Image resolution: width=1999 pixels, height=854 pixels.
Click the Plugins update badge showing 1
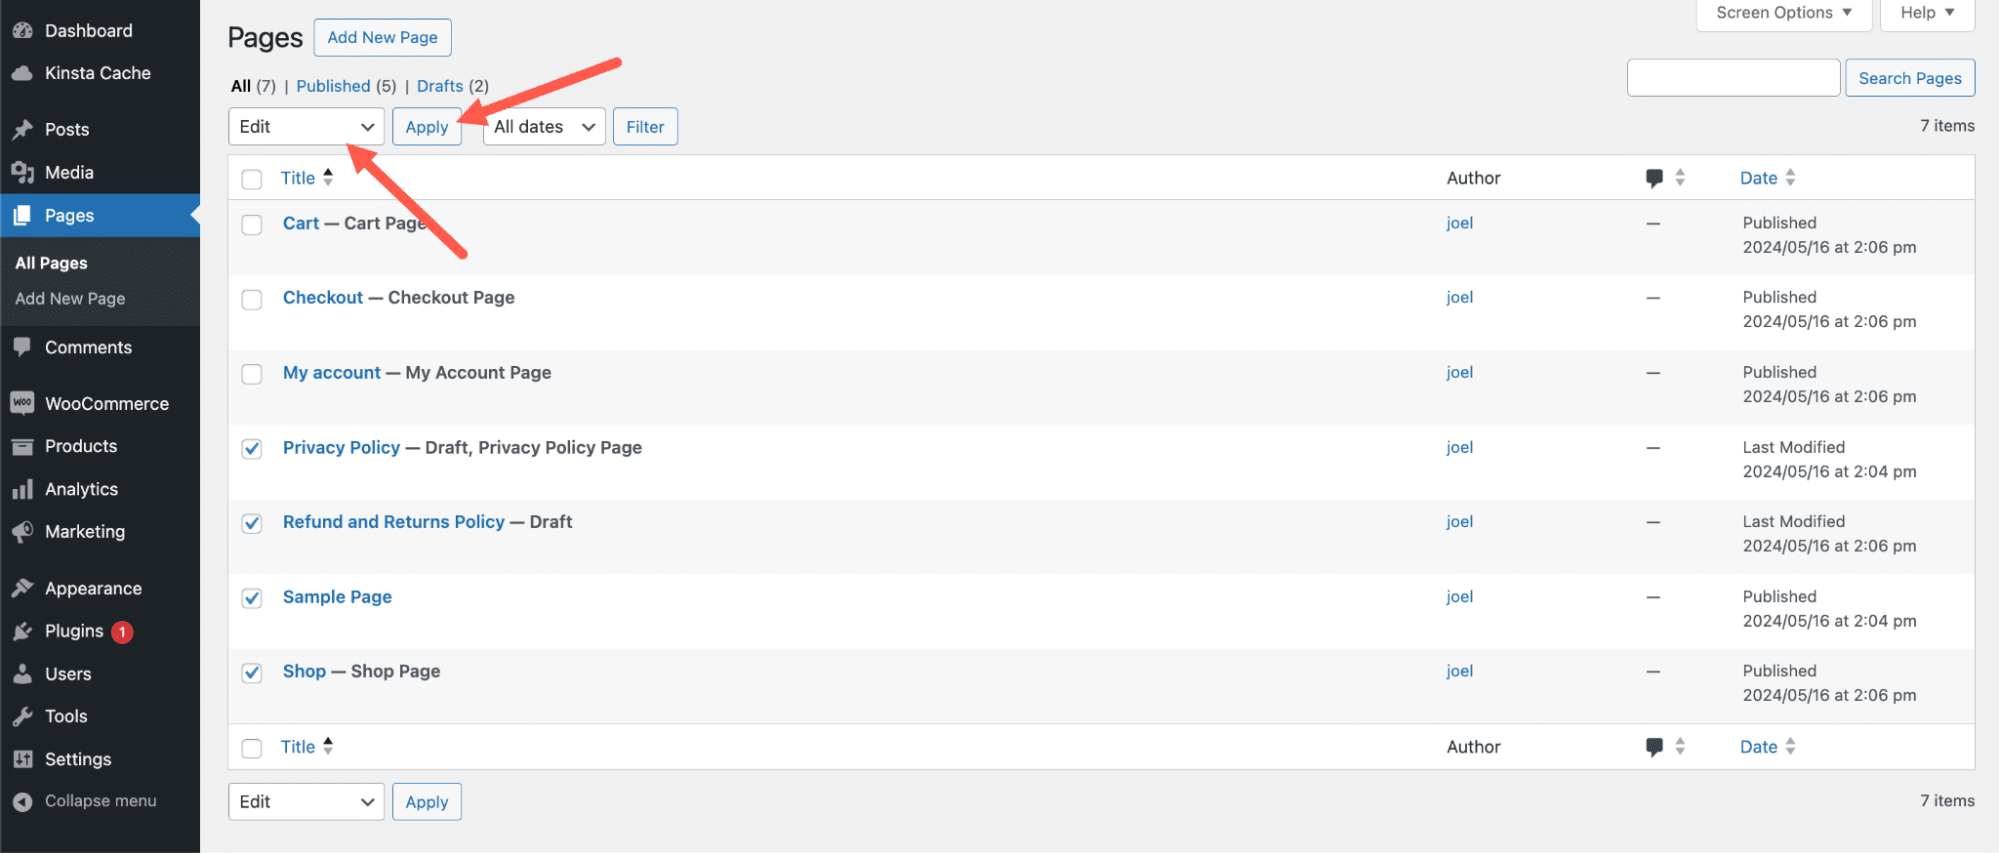pyautogui.click(x=122, y=632)
